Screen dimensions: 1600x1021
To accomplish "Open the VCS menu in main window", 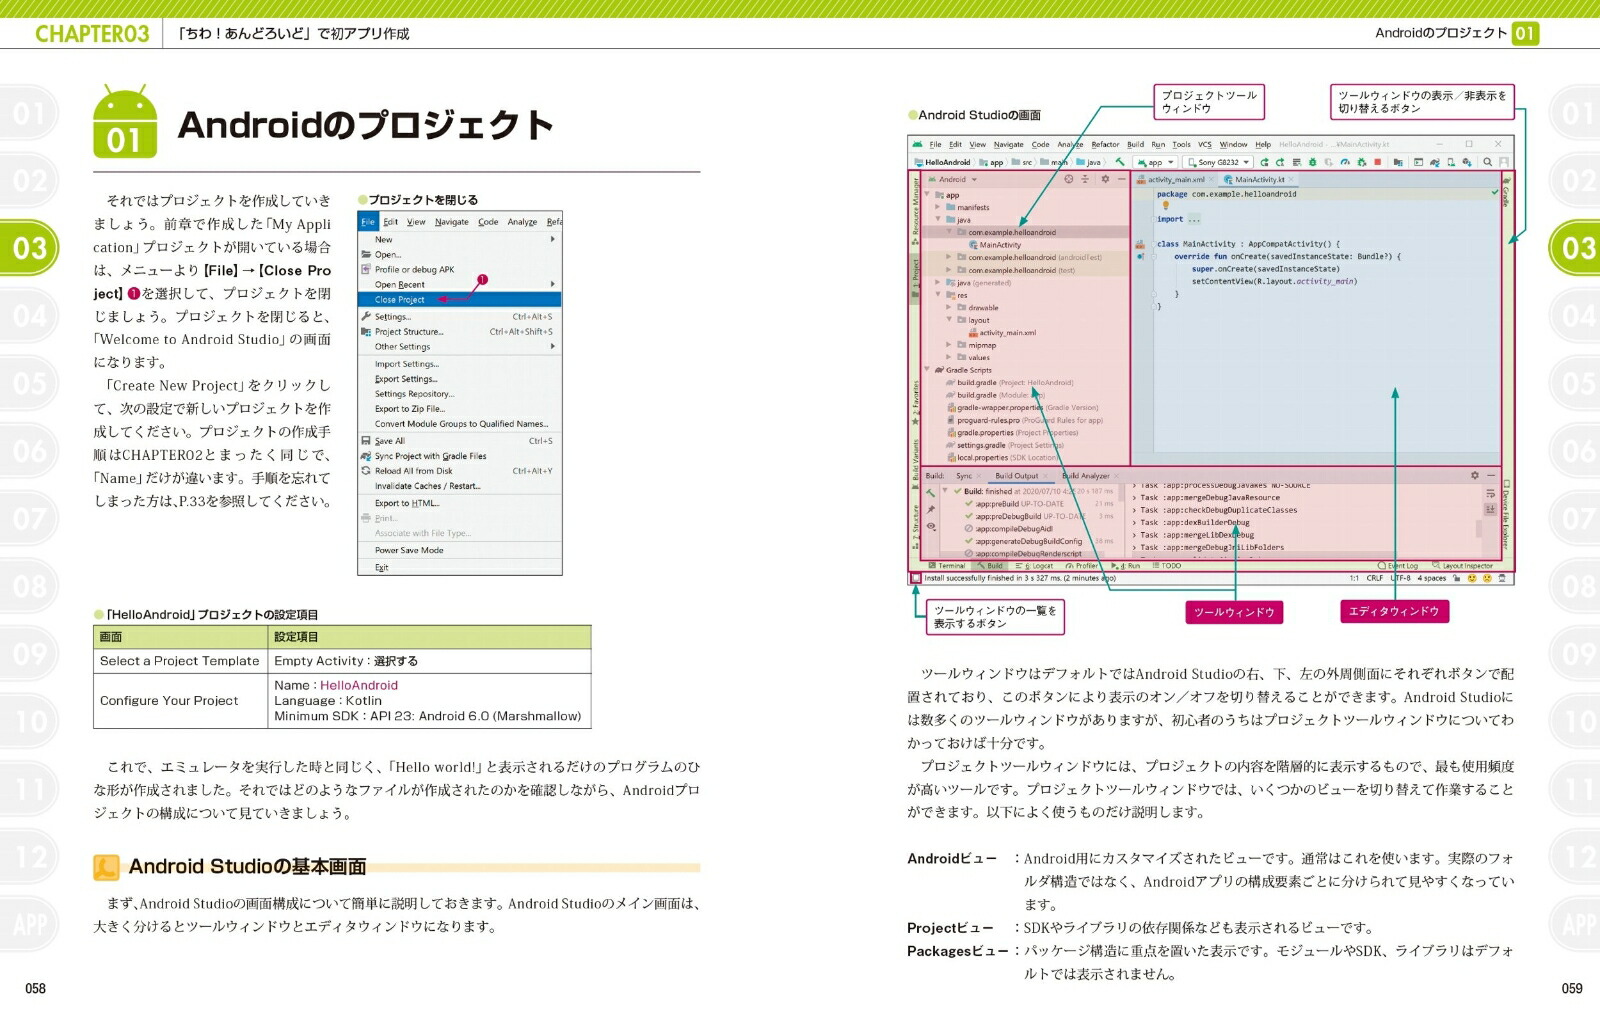I will point(1205,144).
